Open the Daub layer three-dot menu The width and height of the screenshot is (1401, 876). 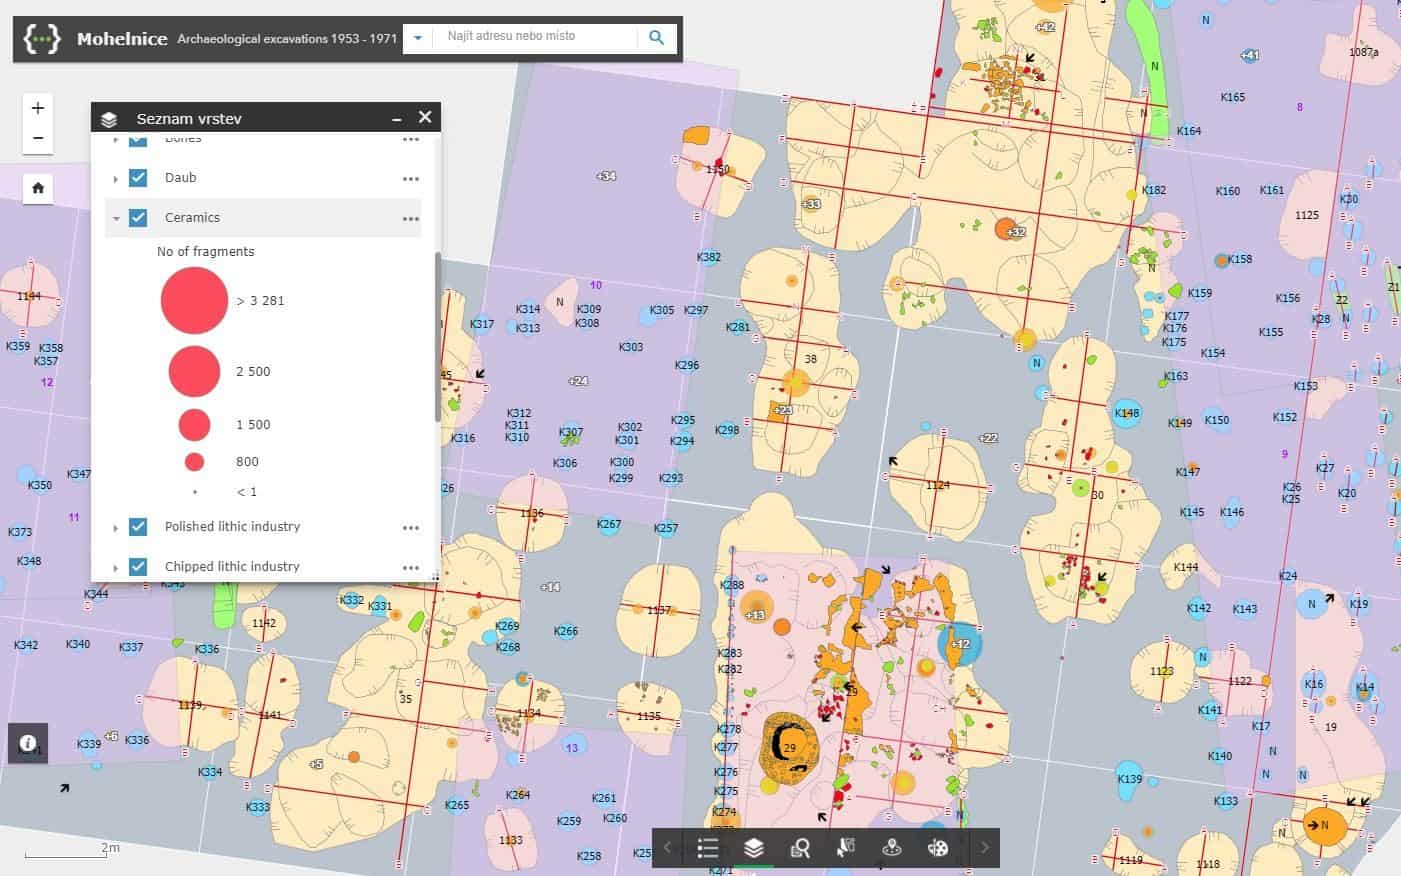coord(410,178)
